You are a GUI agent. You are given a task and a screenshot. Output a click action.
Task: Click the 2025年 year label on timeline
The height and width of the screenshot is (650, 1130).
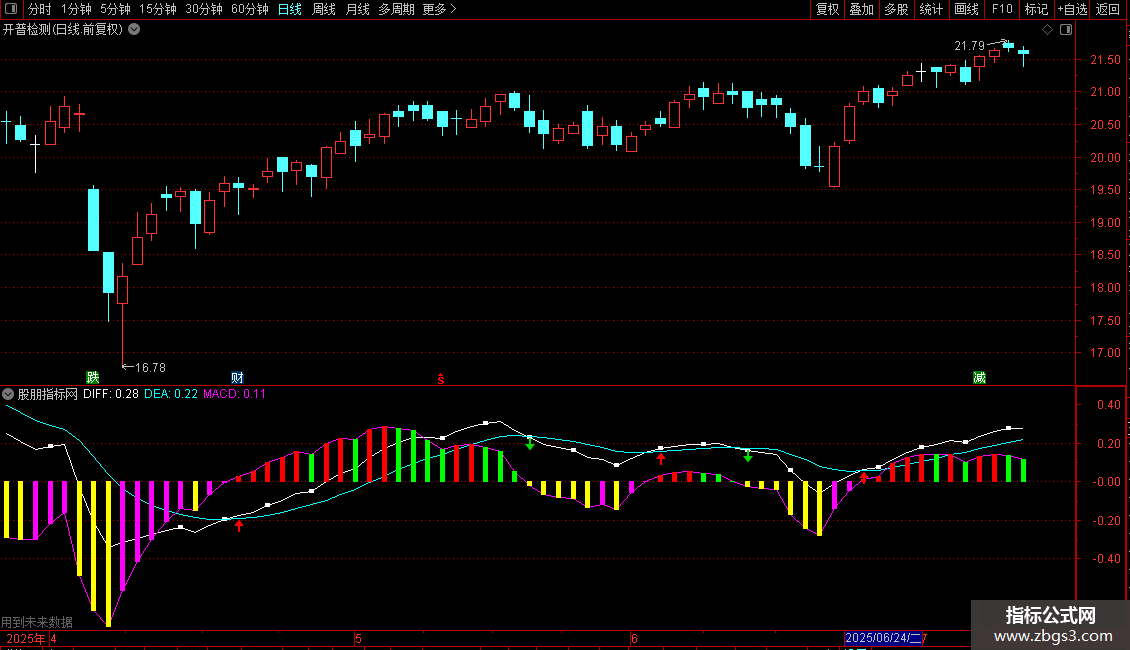(26, 638)
